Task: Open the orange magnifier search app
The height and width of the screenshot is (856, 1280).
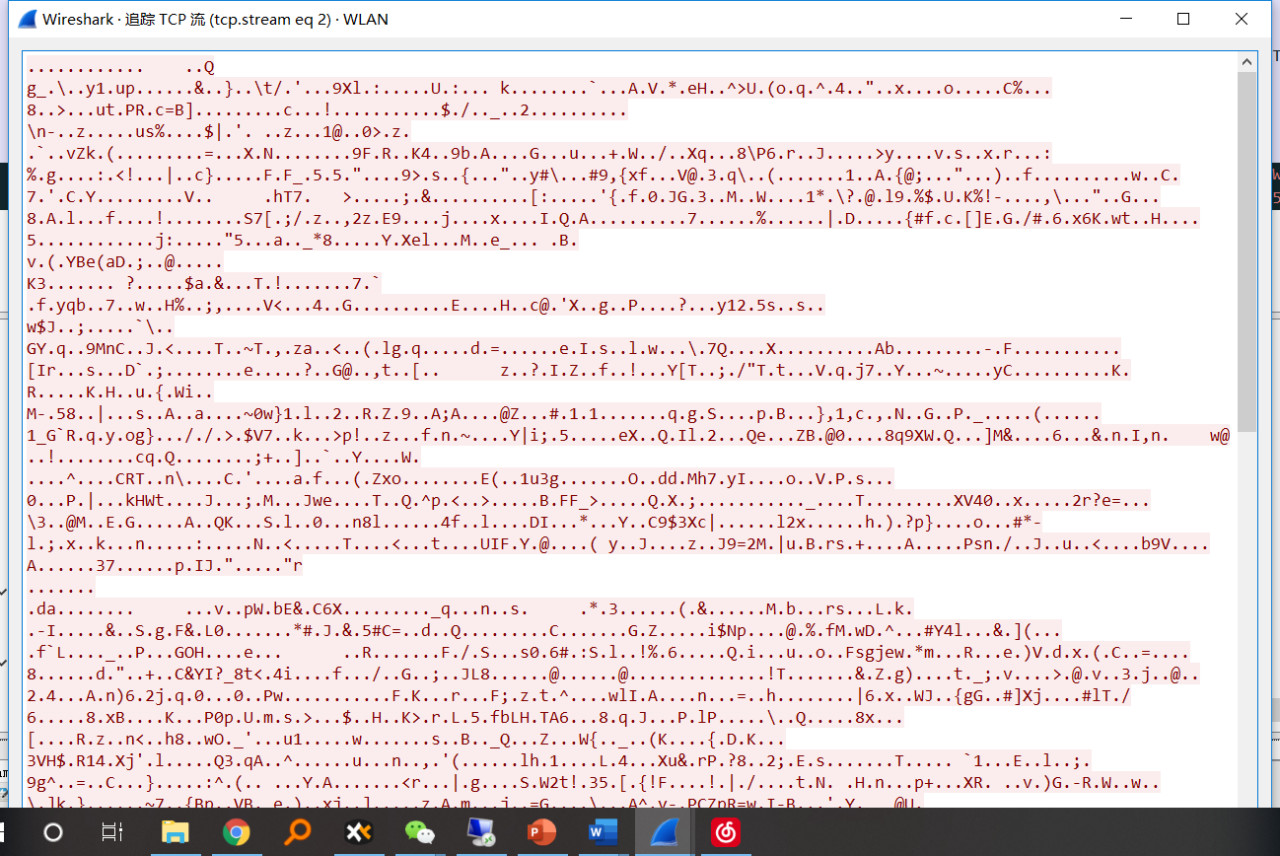Action: 297,832
